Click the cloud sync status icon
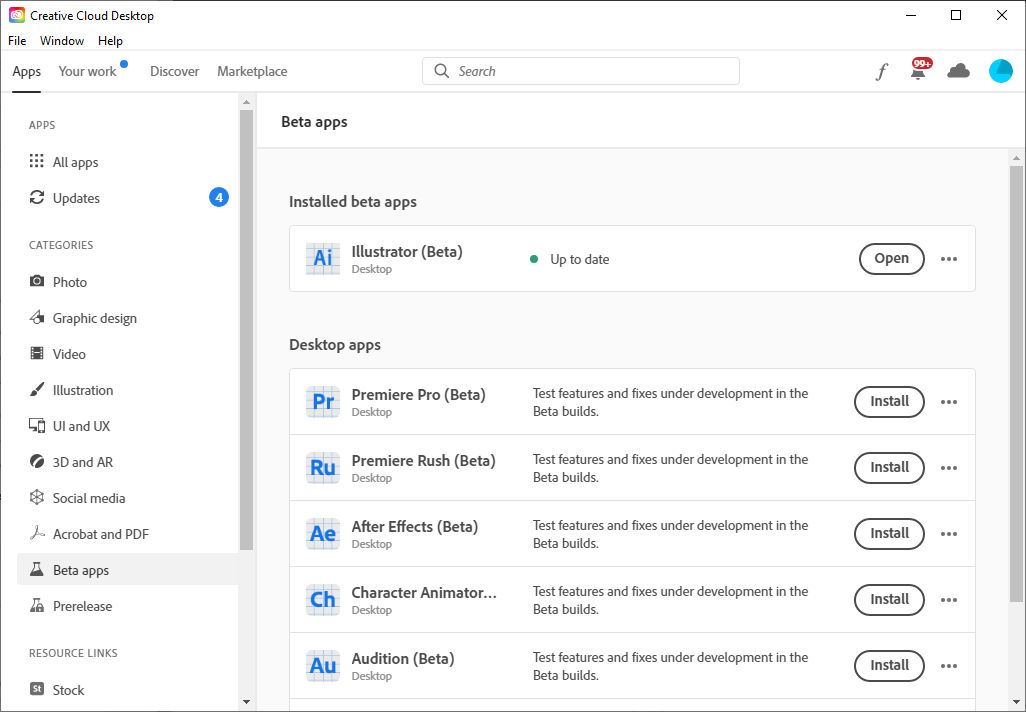 958,71
